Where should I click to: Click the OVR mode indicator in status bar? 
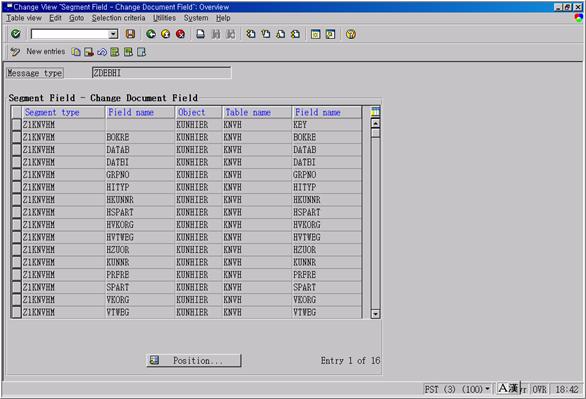coord(539,389)
